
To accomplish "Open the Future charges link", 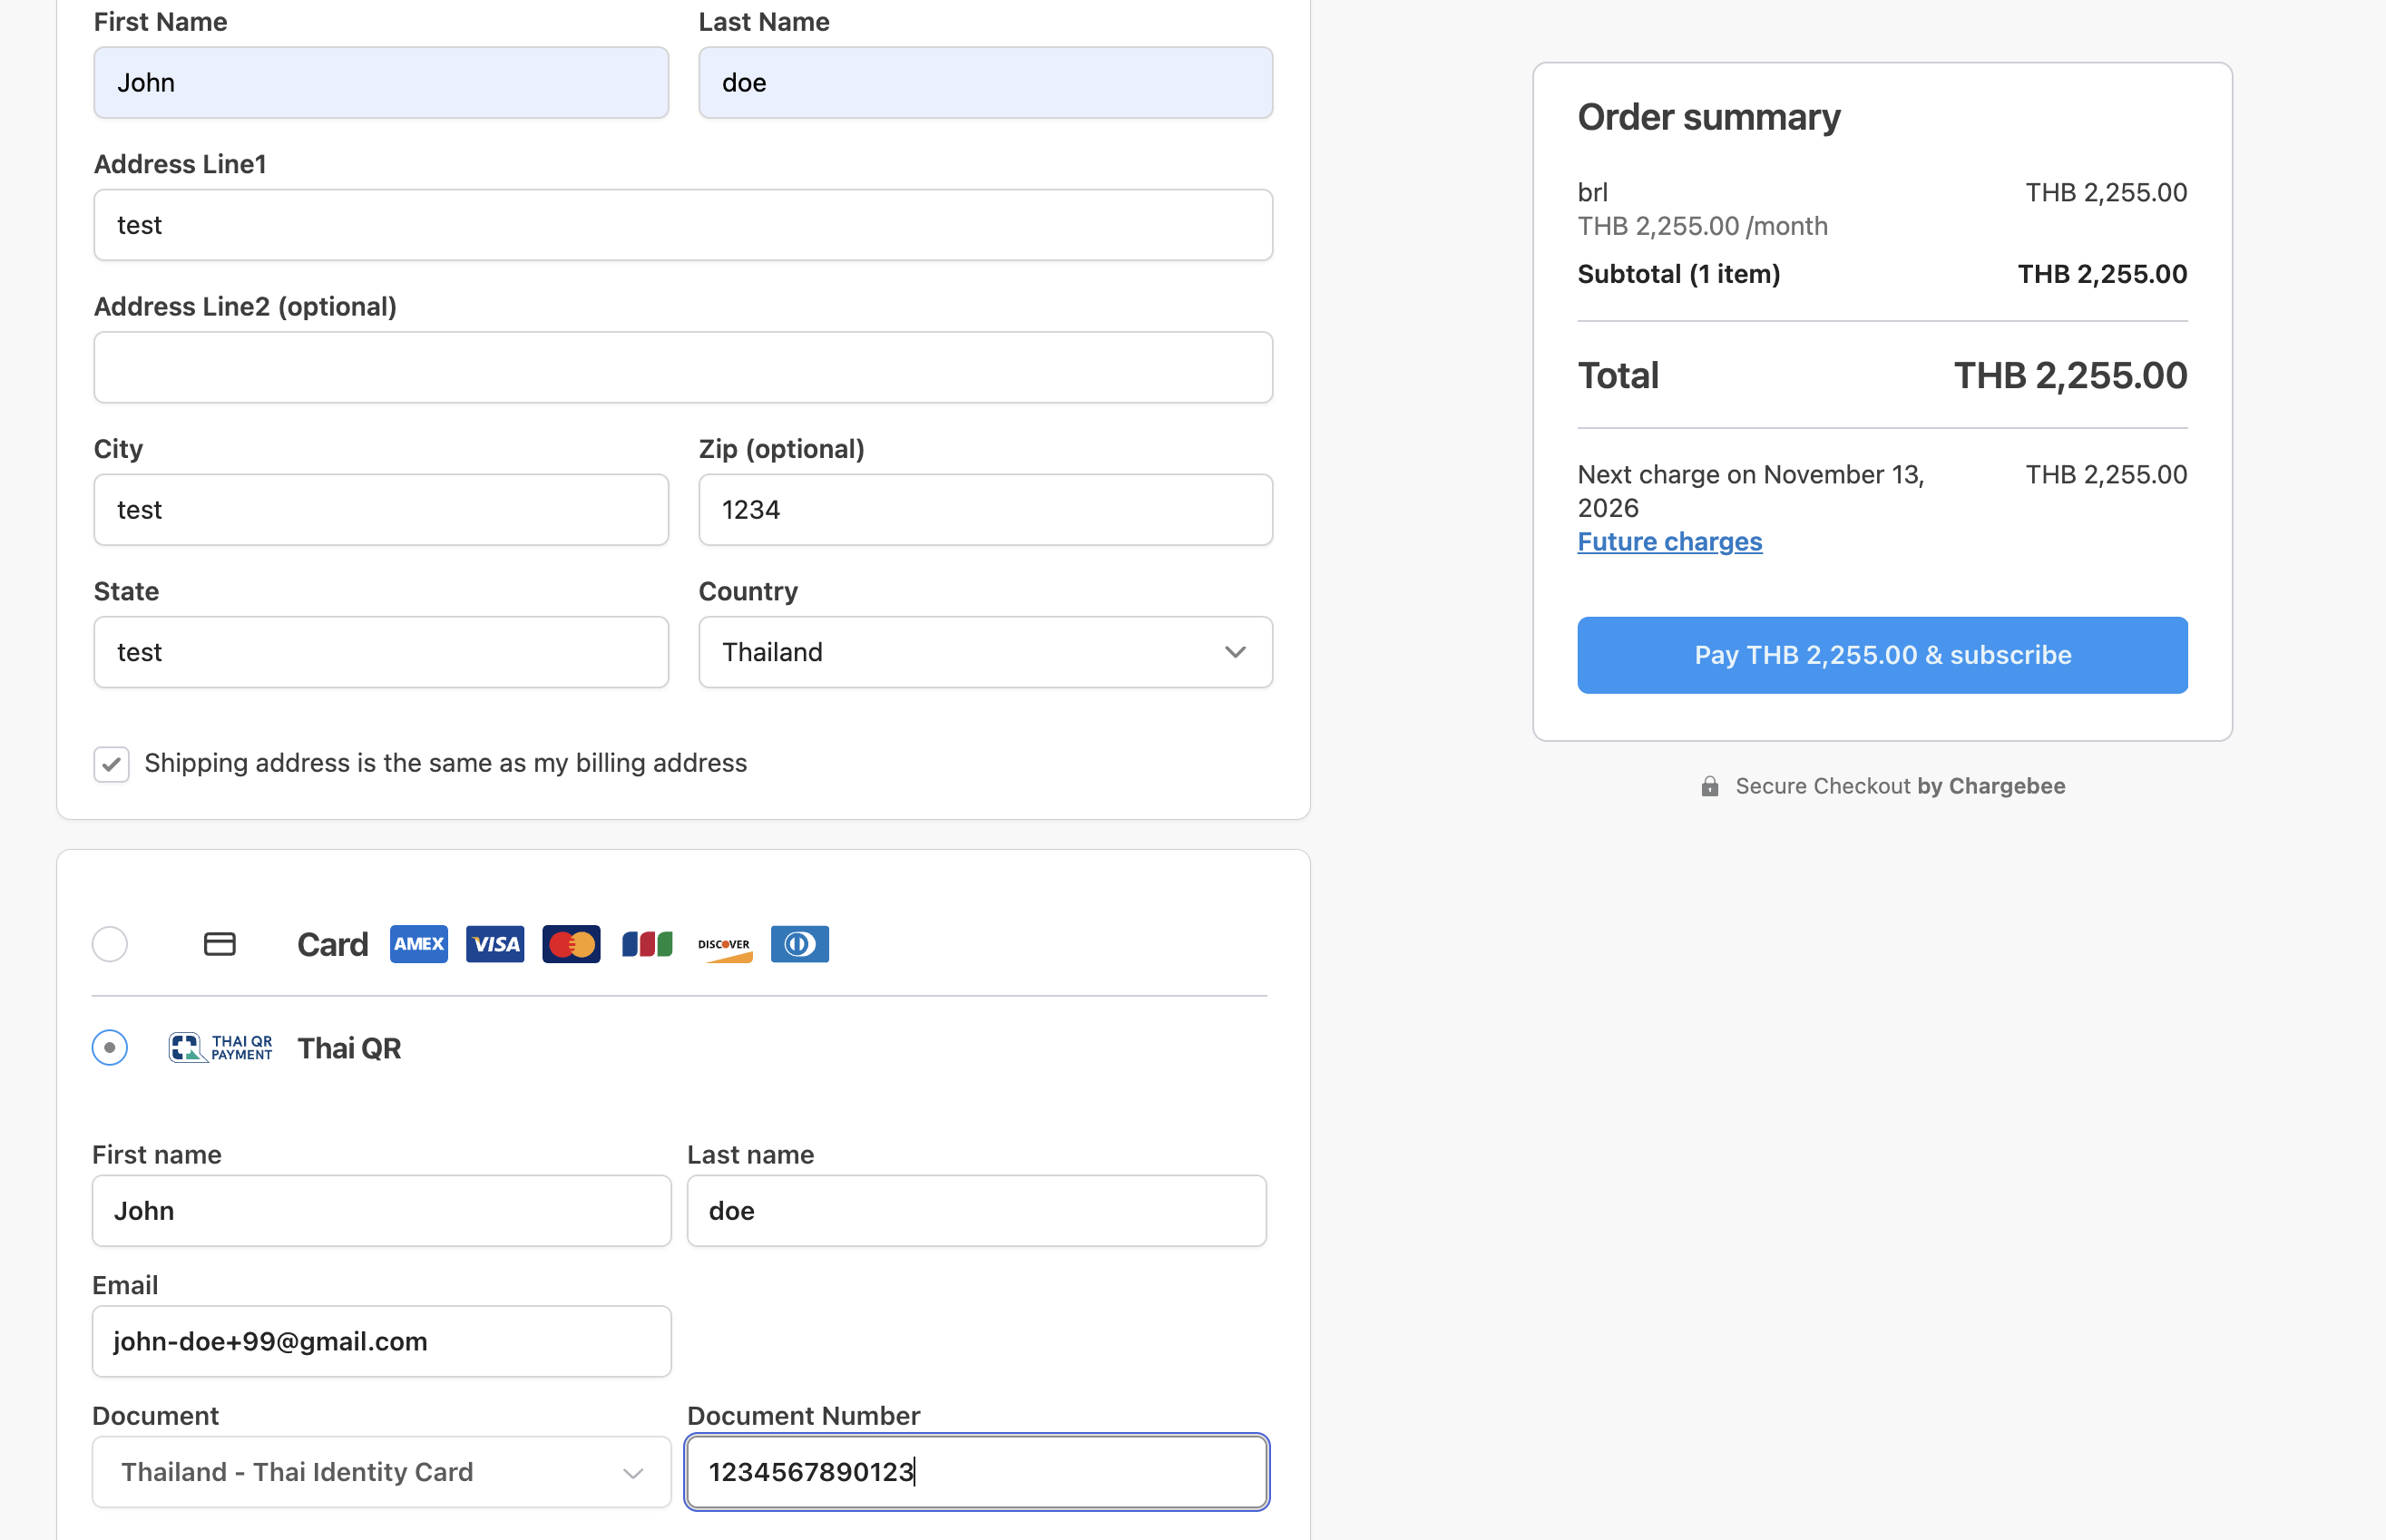I will 1670,541.
